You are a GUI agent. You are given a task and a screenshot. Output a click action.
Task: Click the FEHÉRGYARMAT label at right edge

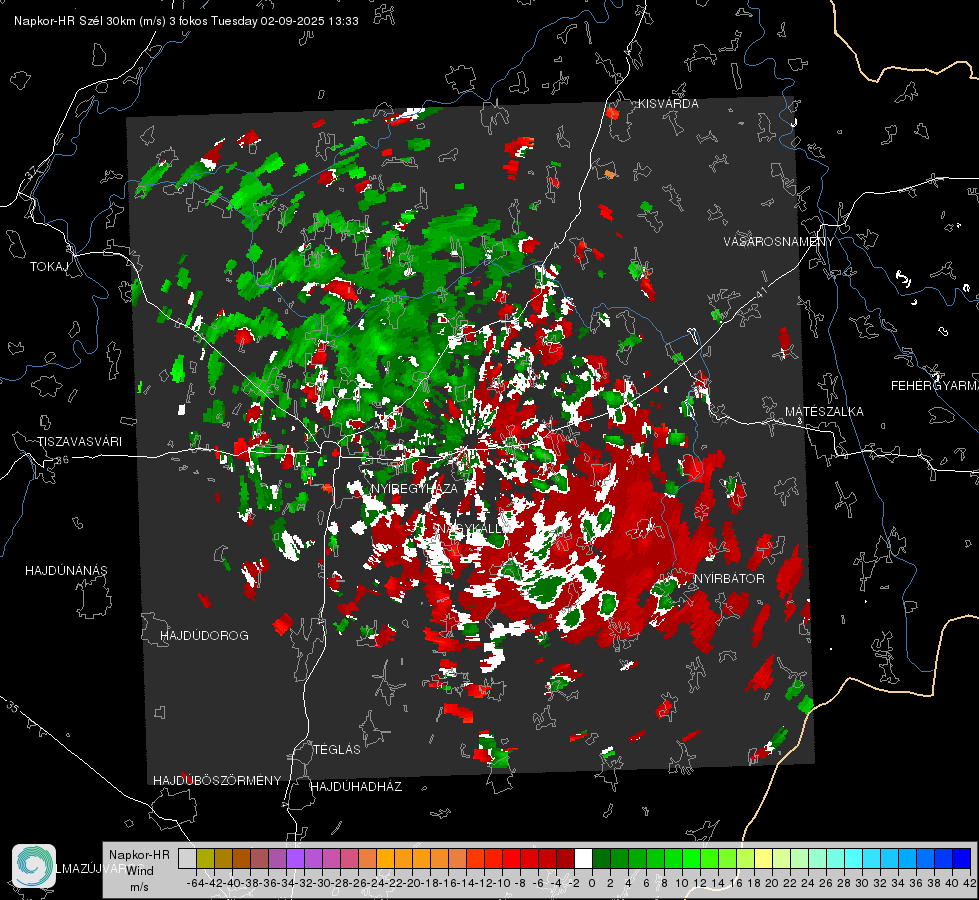tap(935, 386)
